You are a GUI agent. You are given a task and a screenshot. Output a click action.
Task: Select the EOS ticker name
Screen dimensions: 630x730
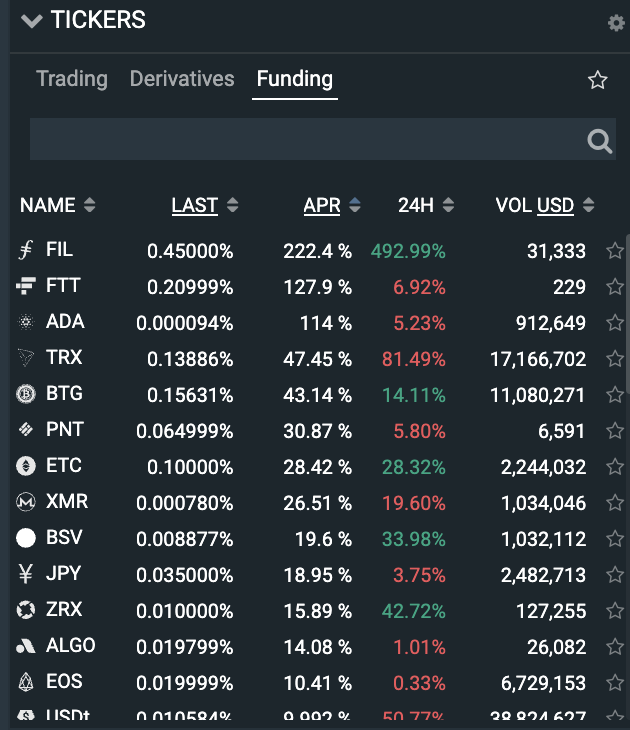64,682
